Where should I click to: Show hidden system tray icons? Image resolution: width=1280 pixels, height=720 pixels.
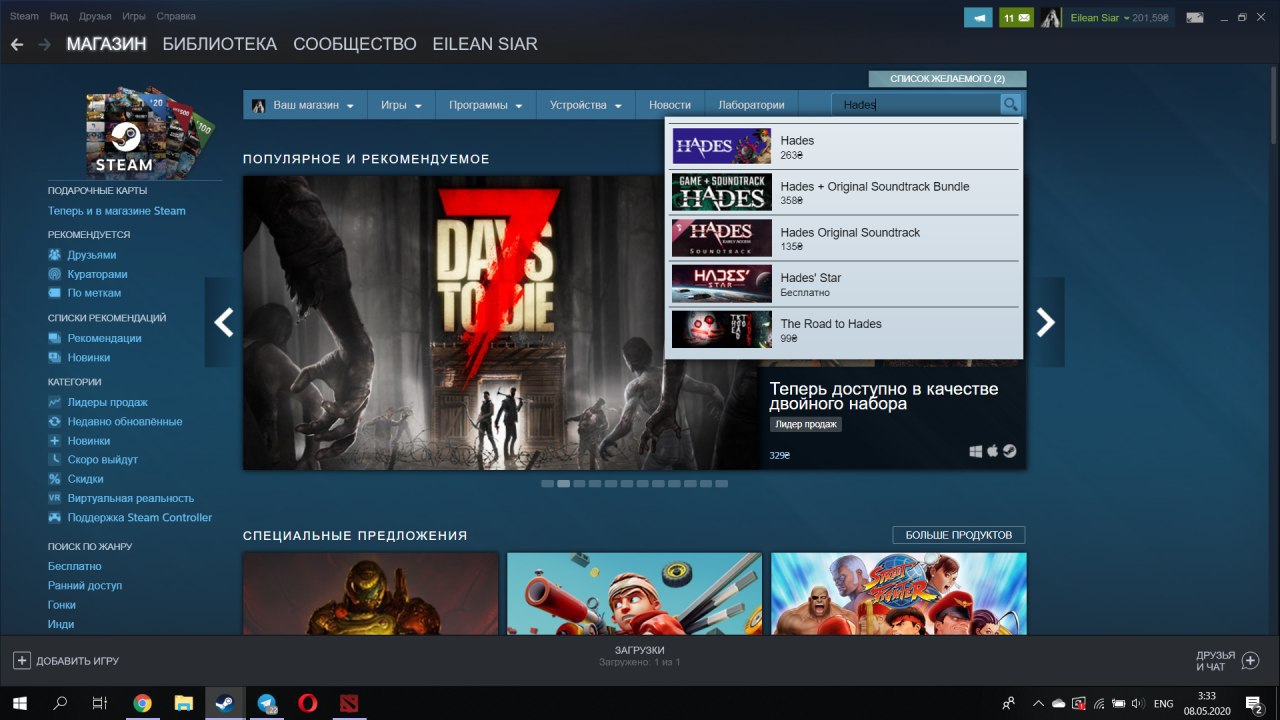click(x=1038, y=703)
